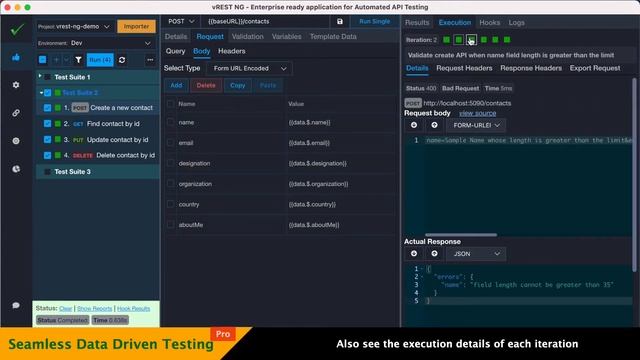Refresh the test list using the circular arrows icon
The width and height of the screenshot is (640, 360).
[122, 60]
